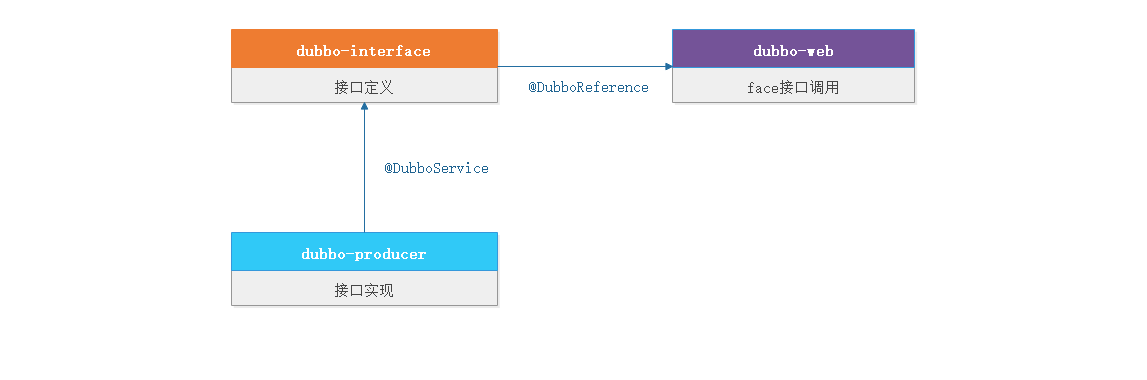Screen dimensions: 1147x380
Task: Click the orange dubbo-interface header
Action: pyautogui.click(x=364, y=49)
